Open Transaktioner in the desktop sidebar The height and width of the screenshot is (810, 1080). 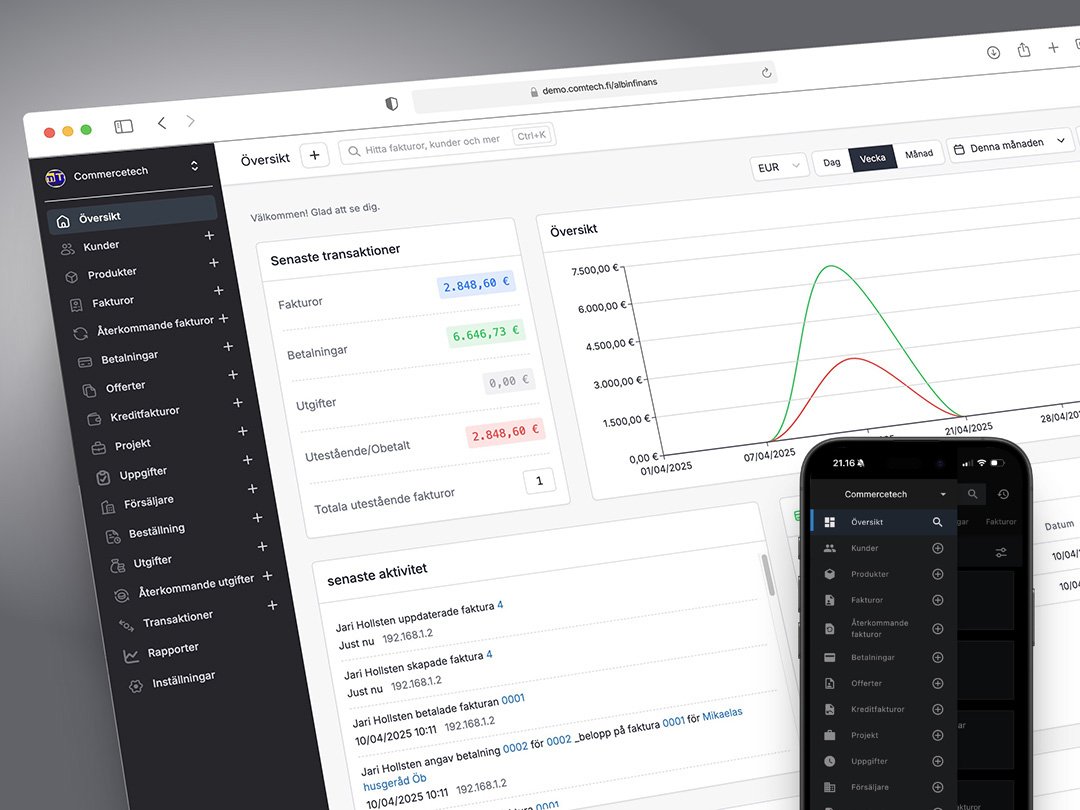(x=178, y=619)
